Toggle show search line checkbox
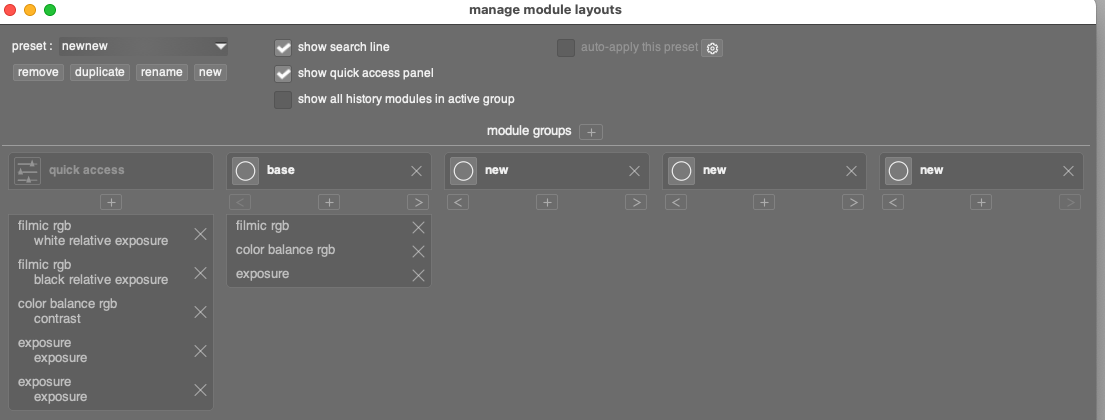This screenshot has height=420, width=1105. (284, 47)
